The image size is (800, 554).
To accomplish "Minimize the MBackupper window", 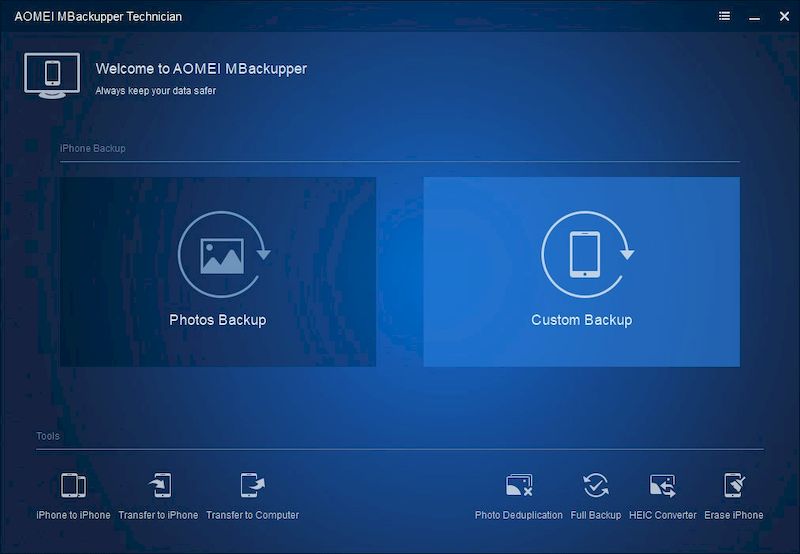I will click(x=755, y=17).
